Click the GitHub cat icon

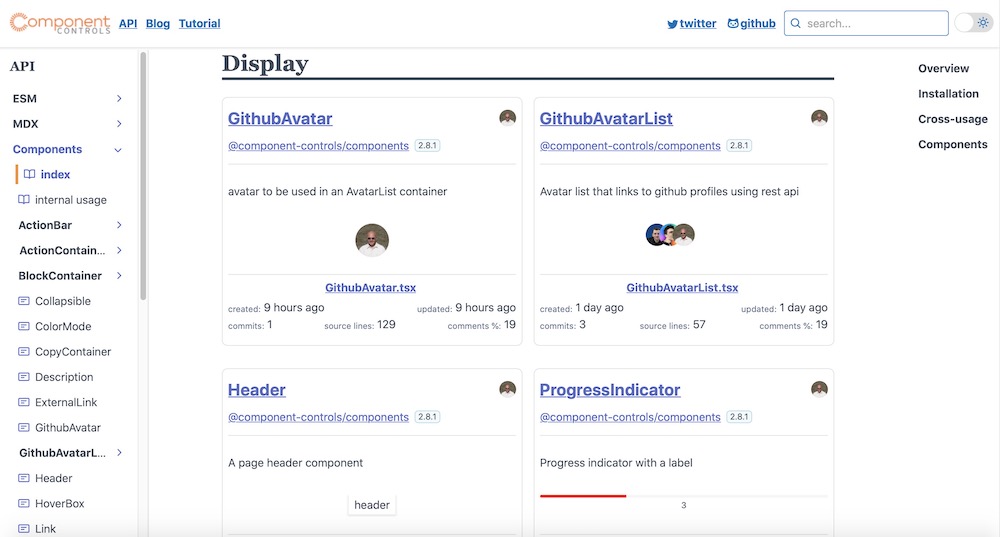coord(733,24)
